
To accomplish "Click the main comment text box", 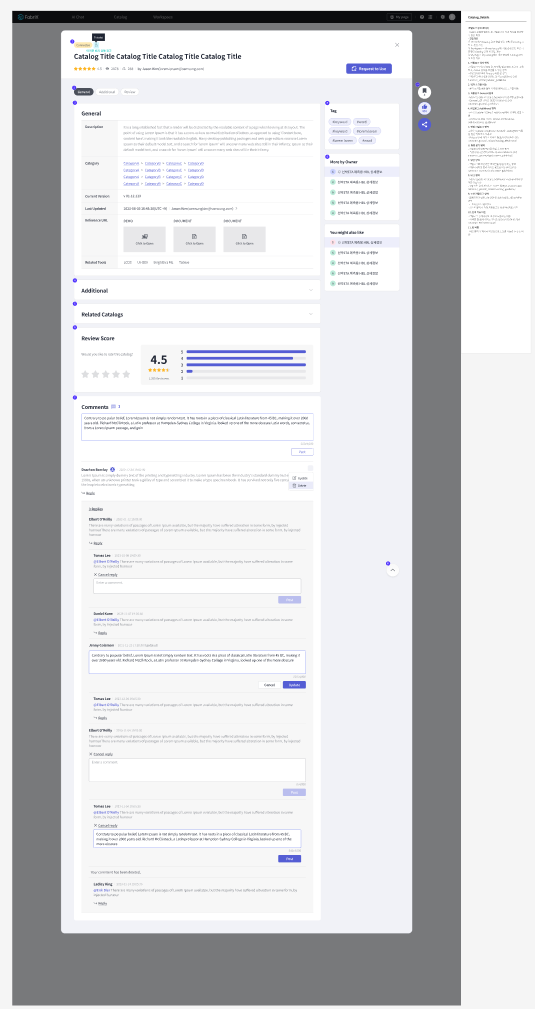I will [198, 427].
